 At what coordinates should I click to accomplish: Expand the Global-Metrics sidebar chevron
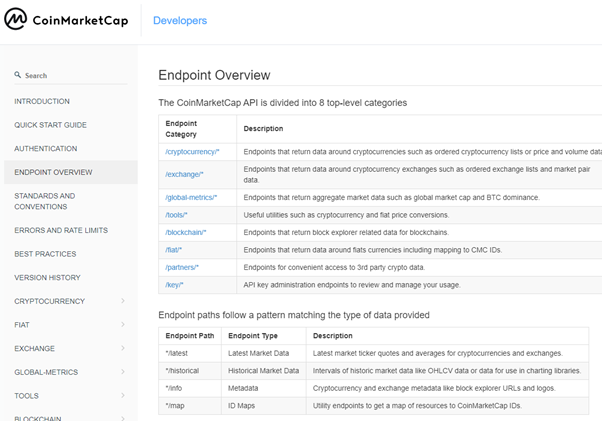click(123, 372)
